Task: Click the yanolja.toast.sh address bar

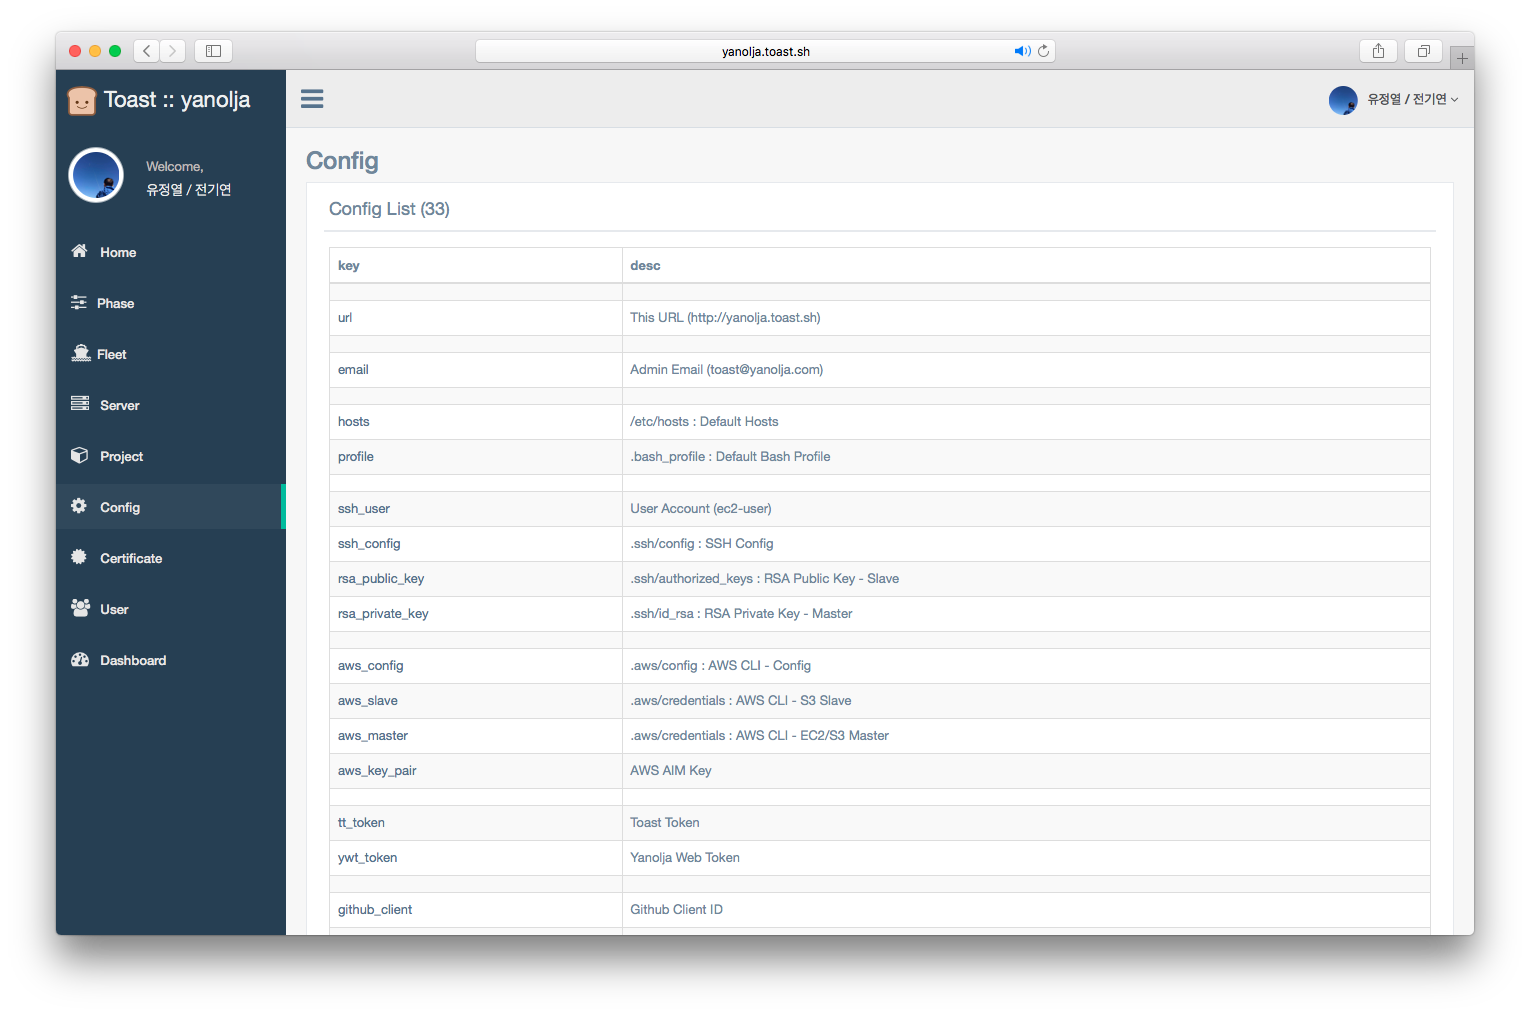Action: click(765, 51)
